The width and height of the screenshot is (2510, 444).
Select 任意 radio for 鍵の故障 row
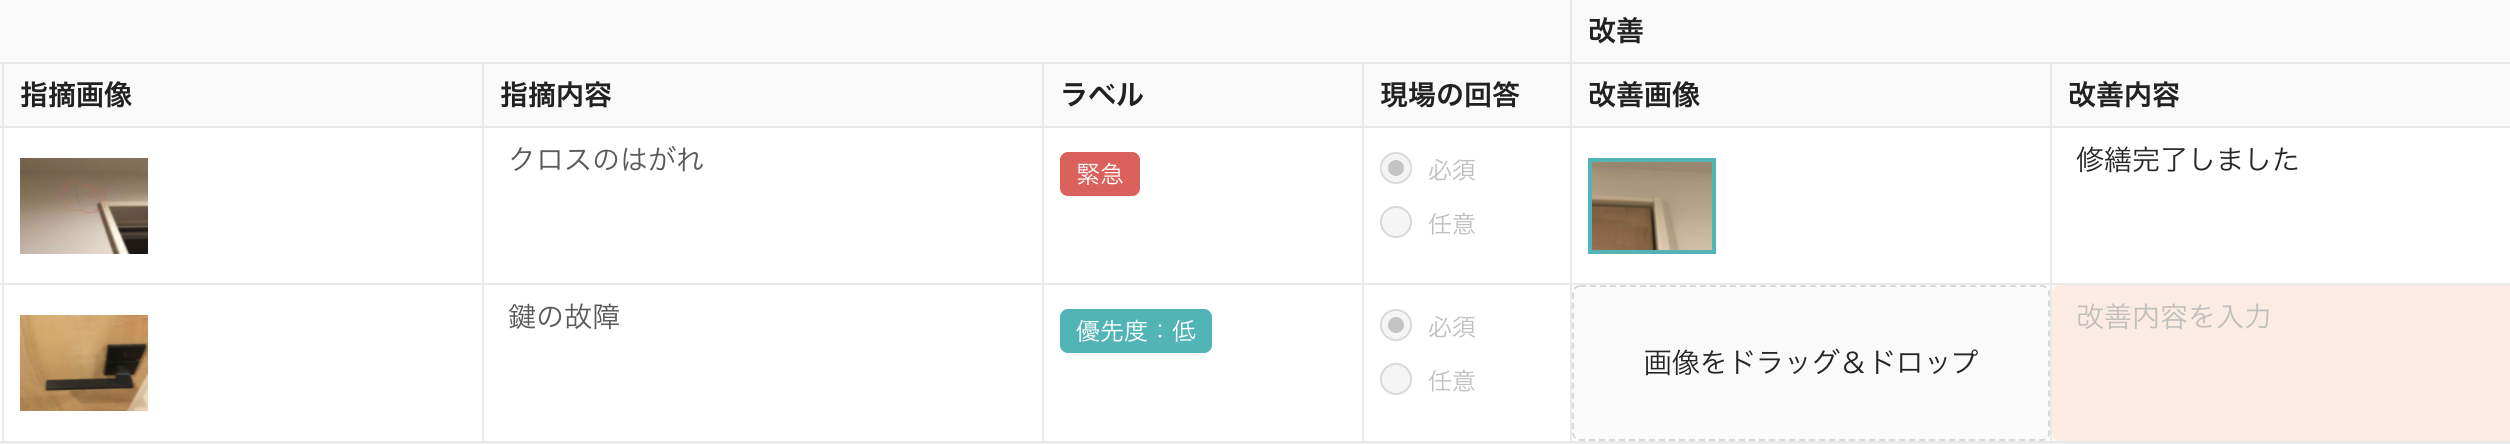pyautogui.click(x=1396, y=379)
